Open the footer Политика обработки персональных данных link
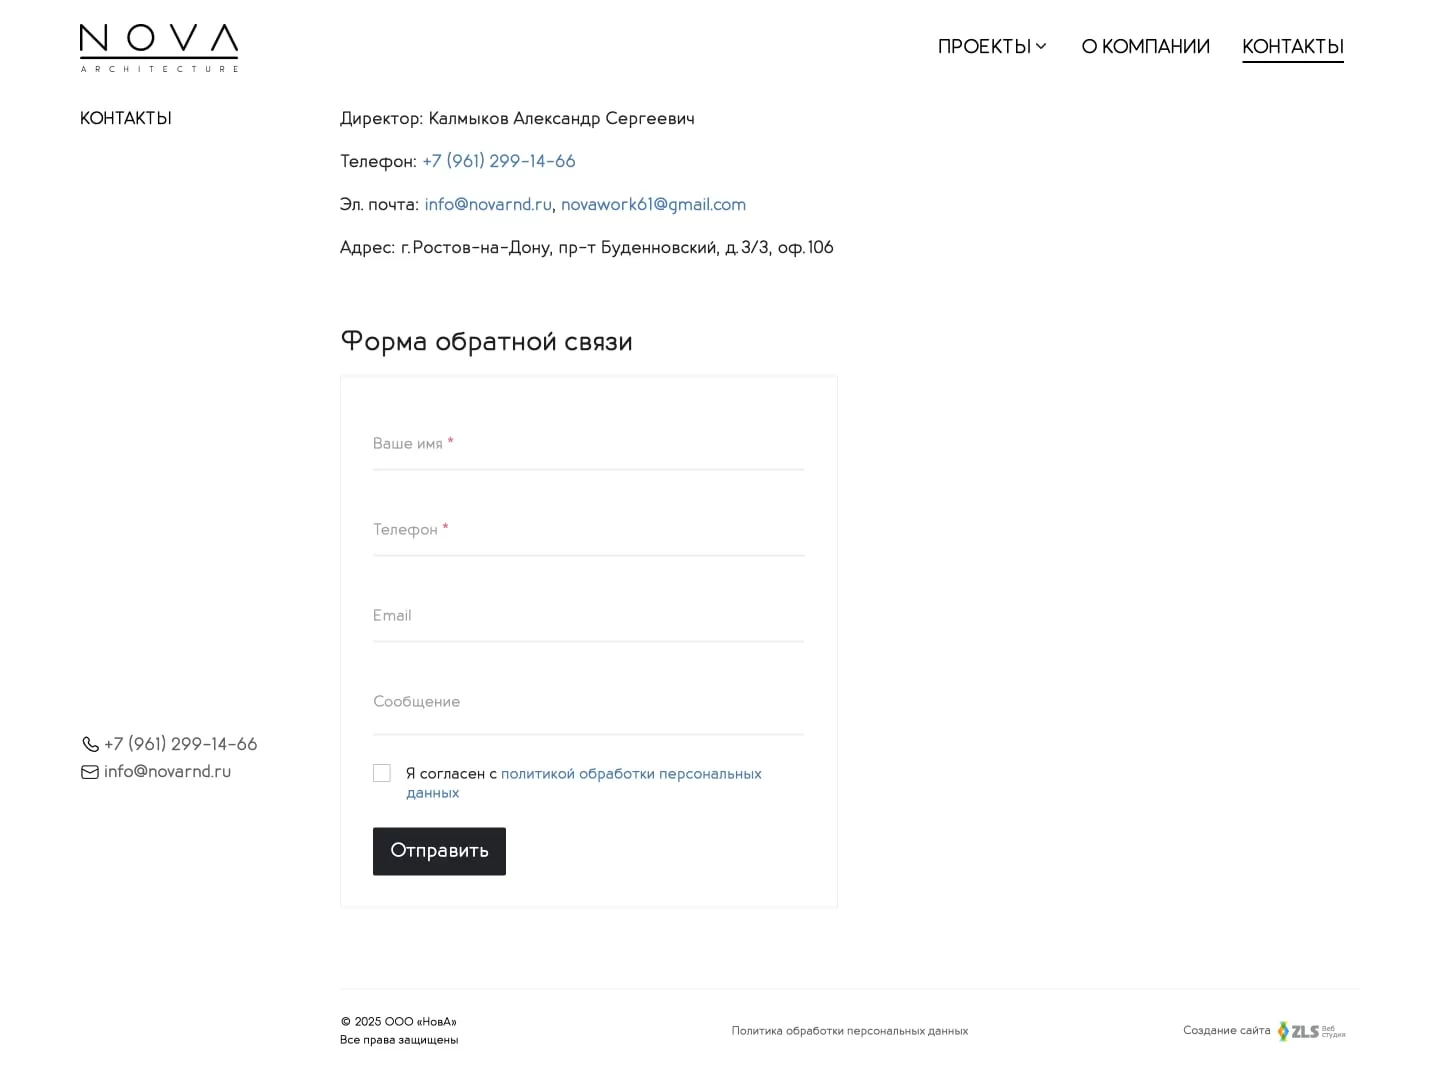 click(849, 1031)
